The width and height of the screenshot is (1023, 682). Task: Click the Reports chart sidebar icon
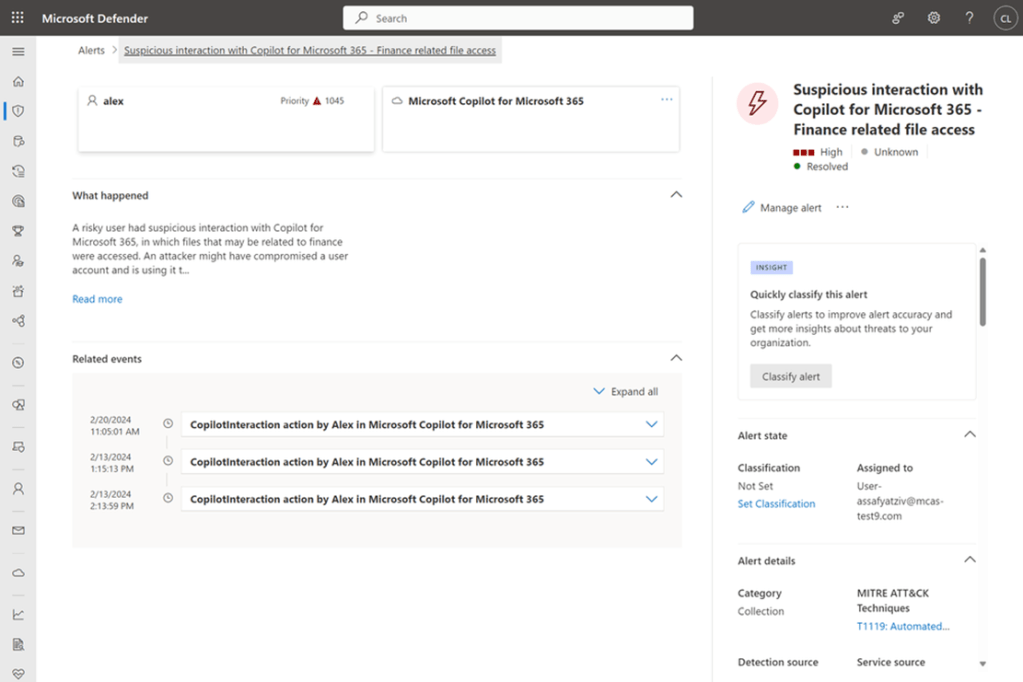click(x=18, y=615)
